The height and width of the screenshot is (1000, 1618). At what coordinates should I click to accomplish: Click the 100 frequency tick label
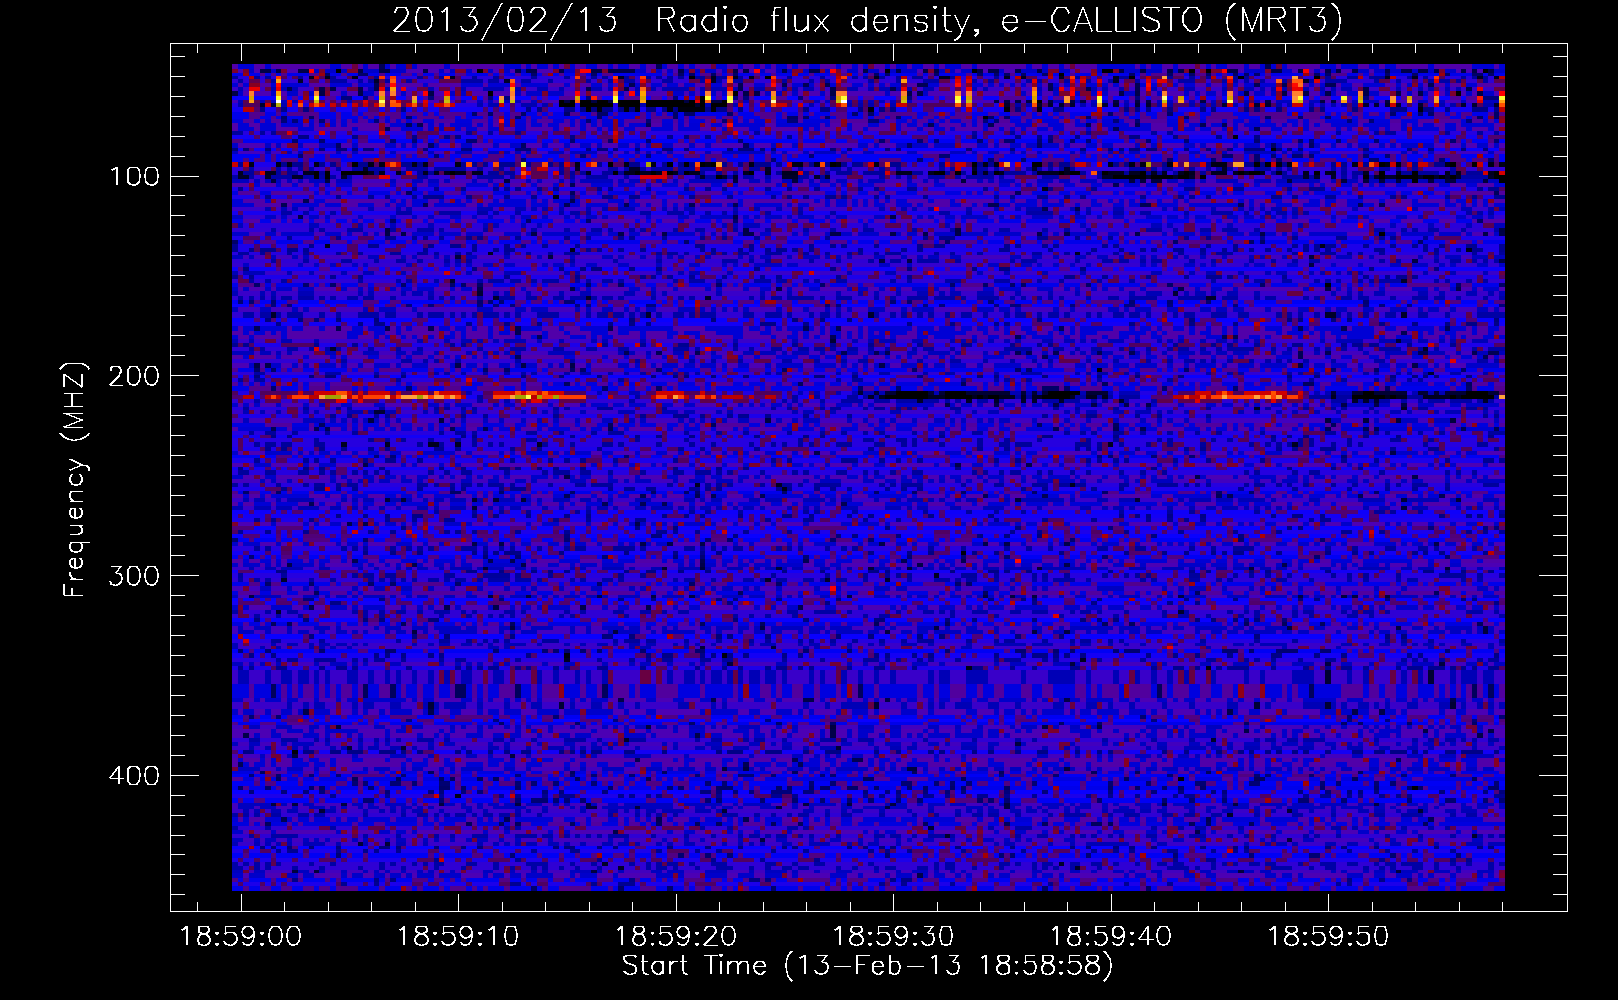click(135, 176)
